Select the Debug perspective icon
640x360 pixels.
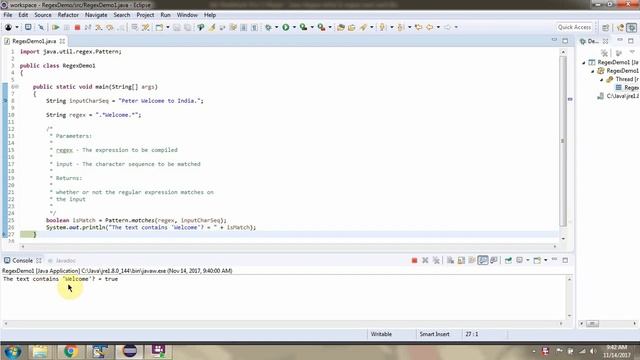pos(631,27)
